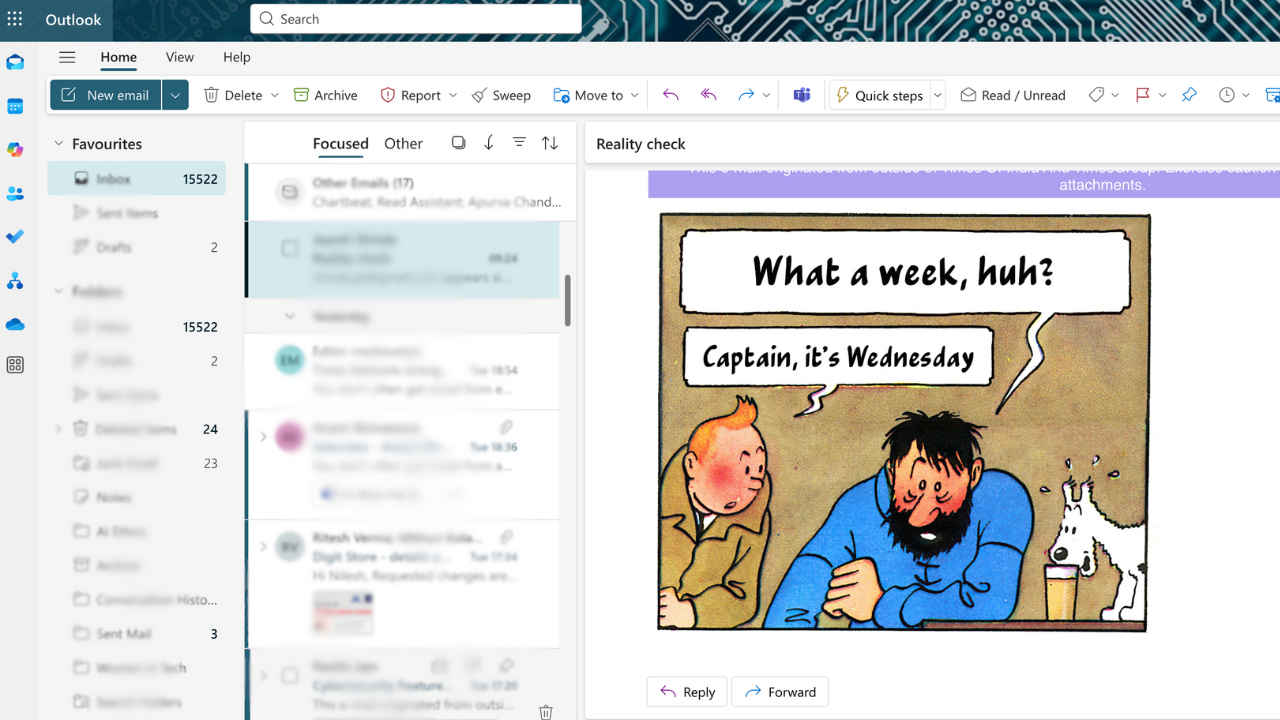The image size is (1280, 720).
Task: Toggle select all messages icon
Action: [458, 143]
